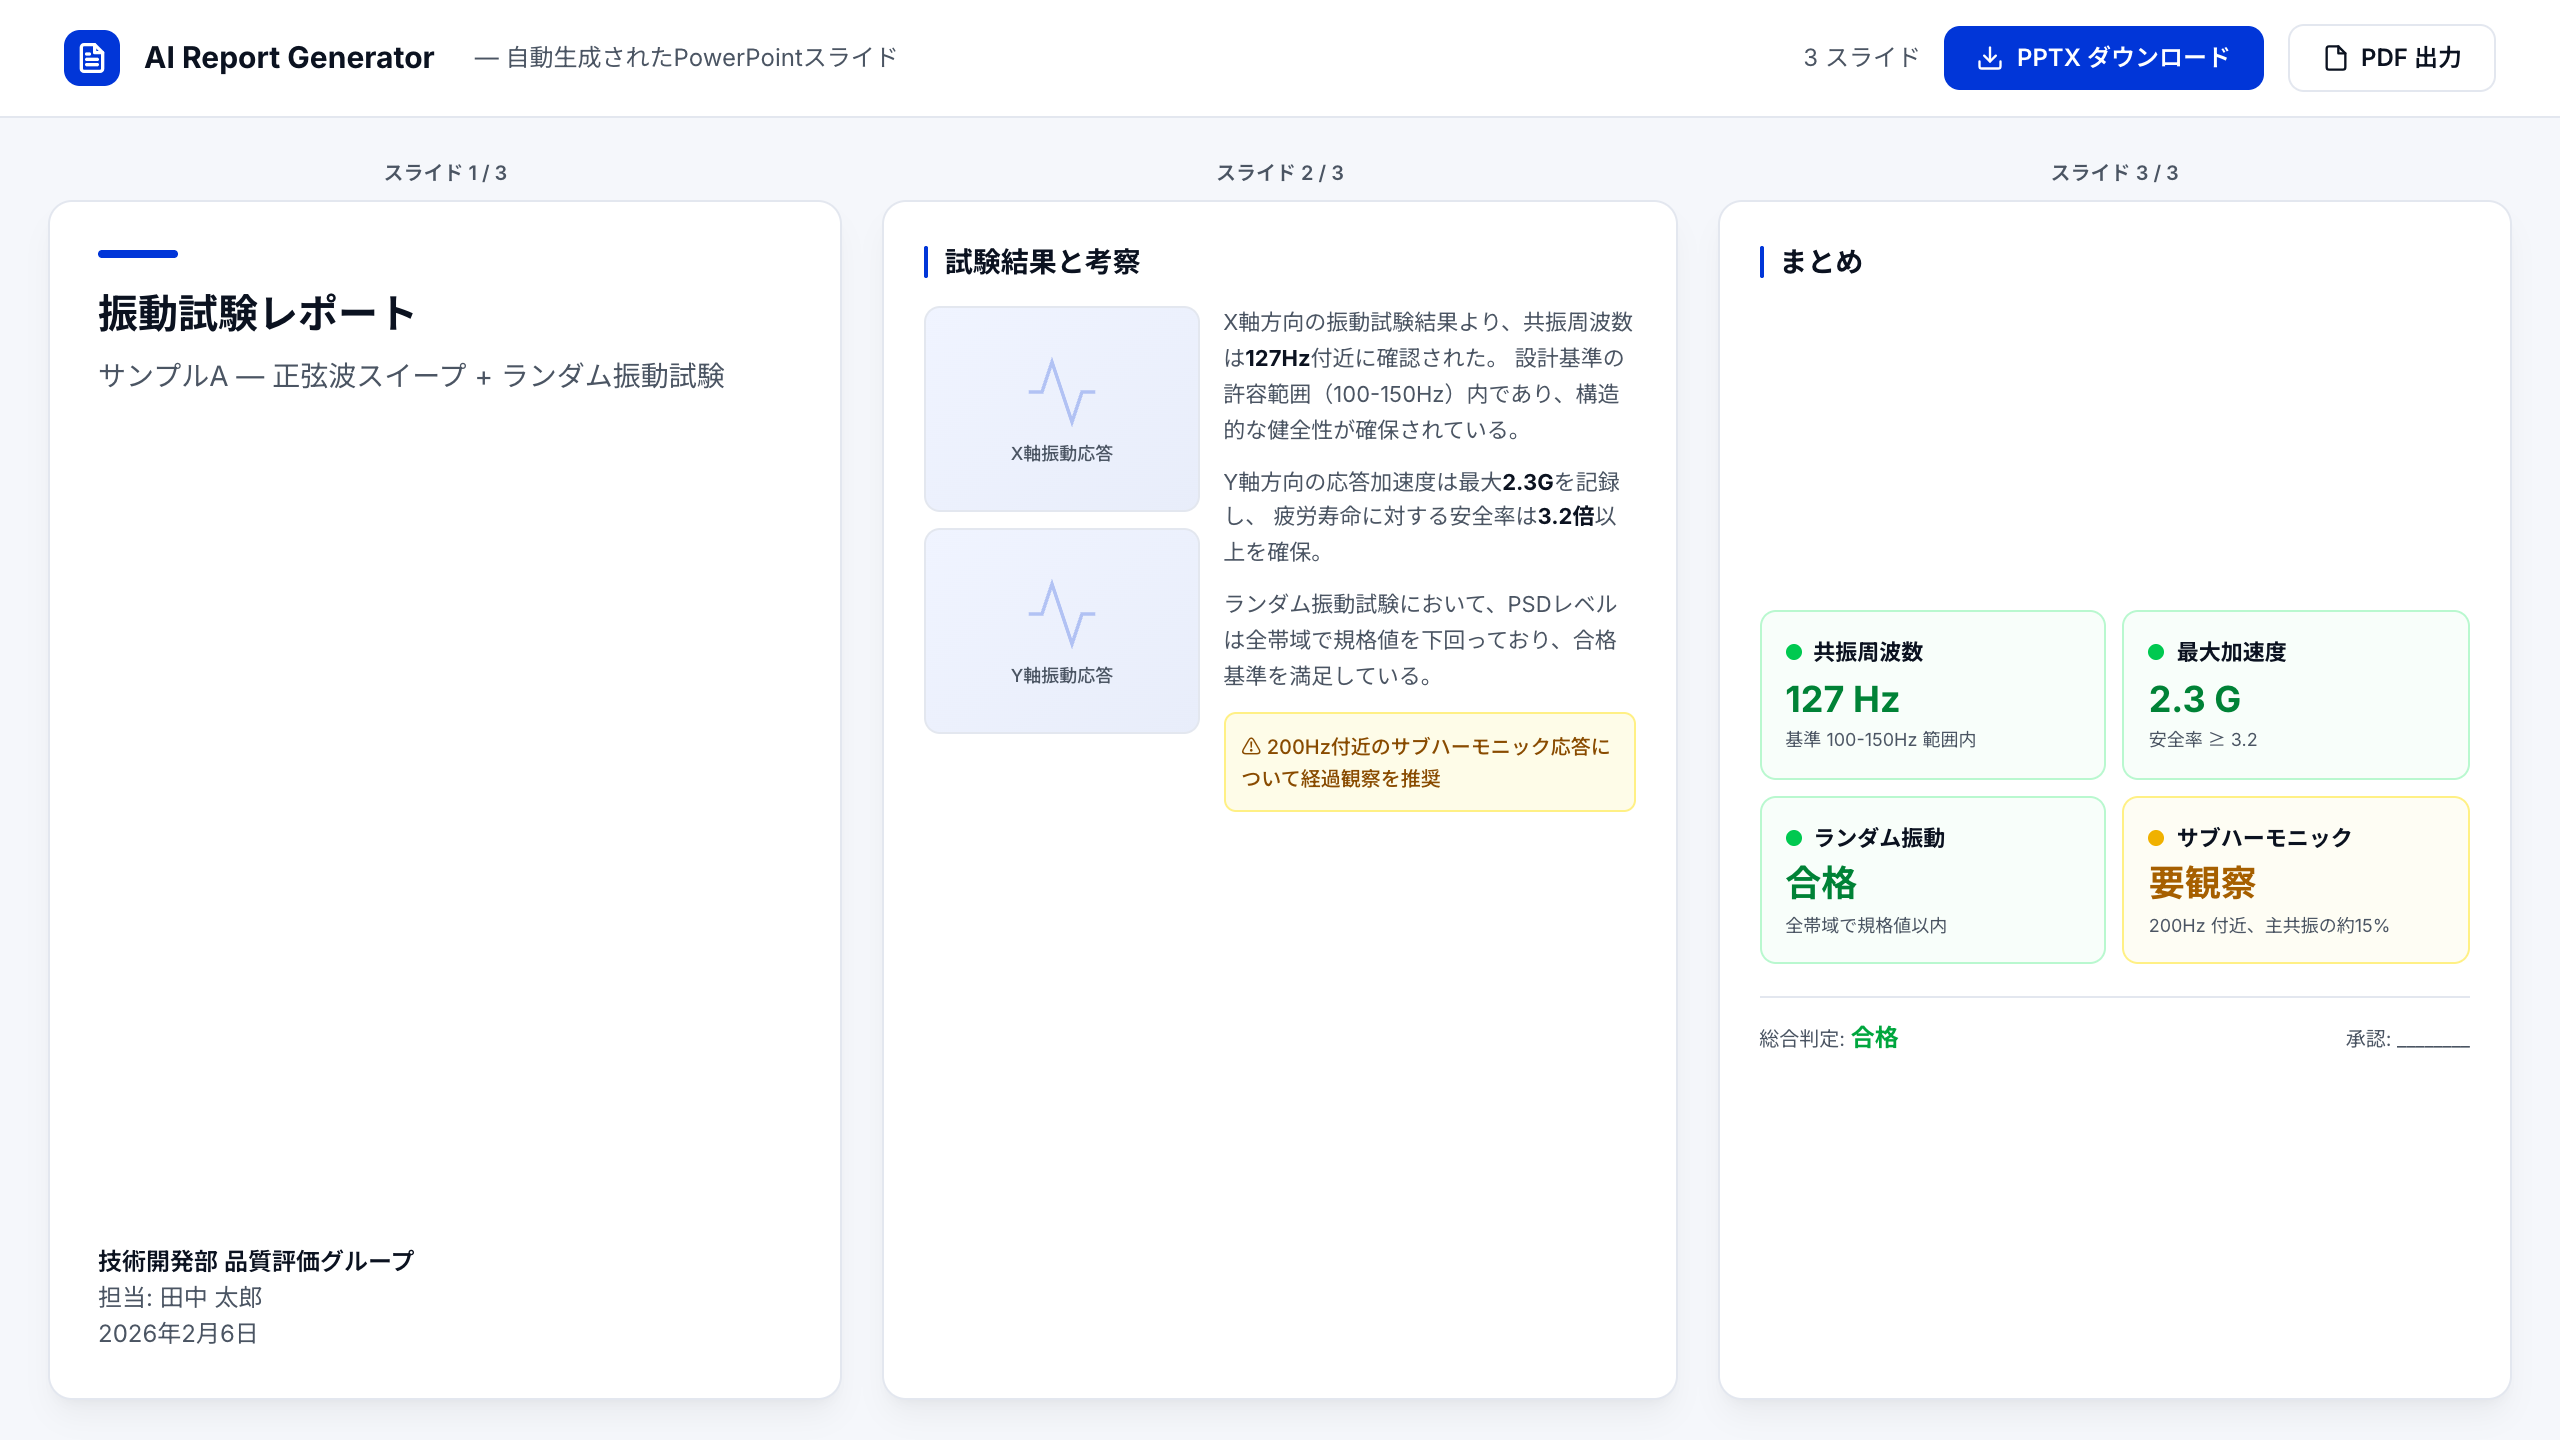Click the blue accent bar above the report title
The image size is (2560, 1440).
(137, 254)
